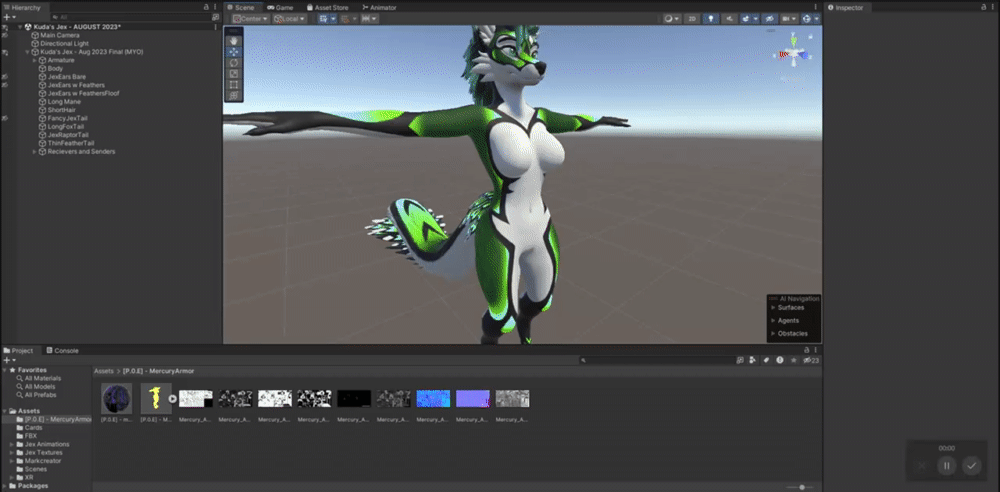Image resolution: width=1000 pixels, height=492 pixels.
Task: Switch to the Animator tab
Action: (x=379, y=7)
